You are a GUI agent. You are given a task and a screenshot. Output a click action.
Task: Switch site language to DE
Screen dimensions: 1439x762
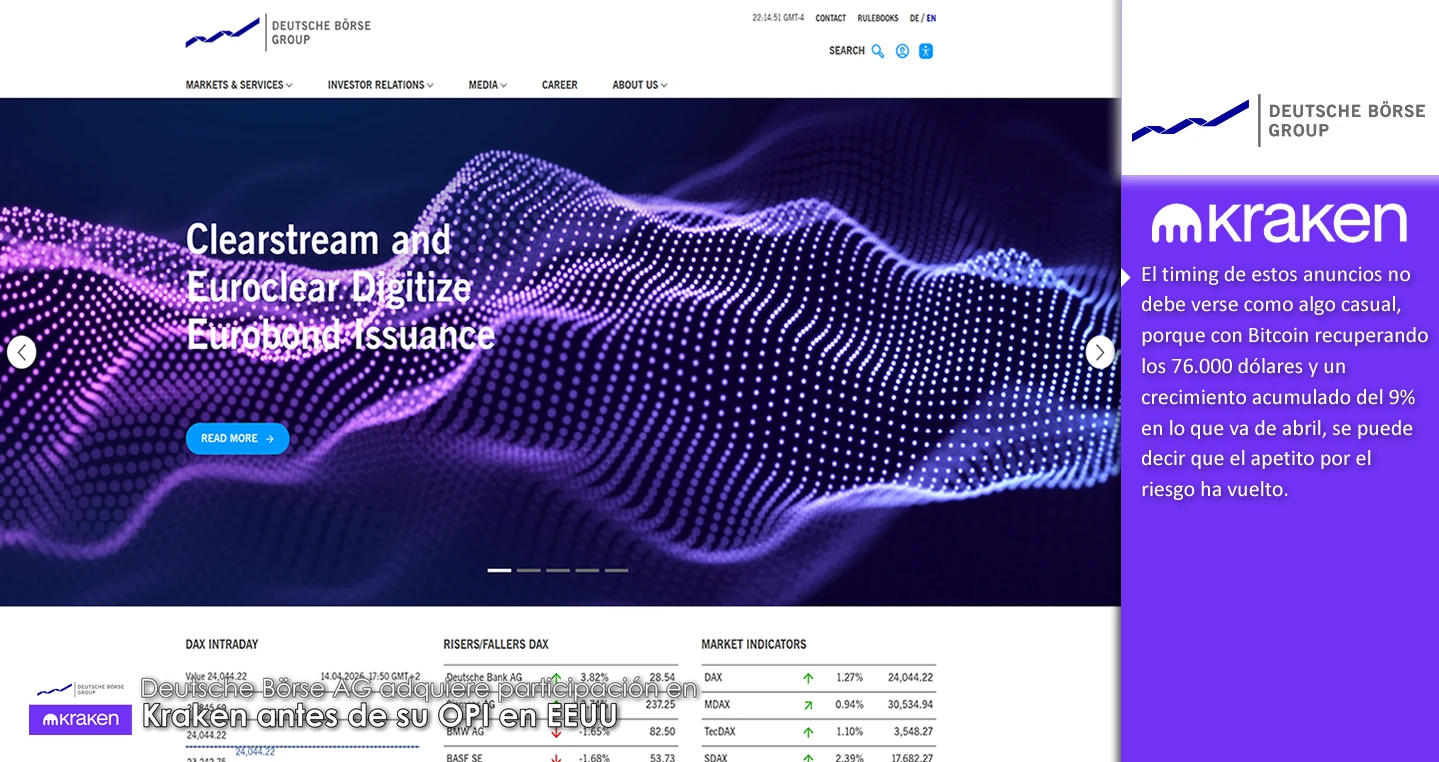pyautogui.click(x=914, y=18)
